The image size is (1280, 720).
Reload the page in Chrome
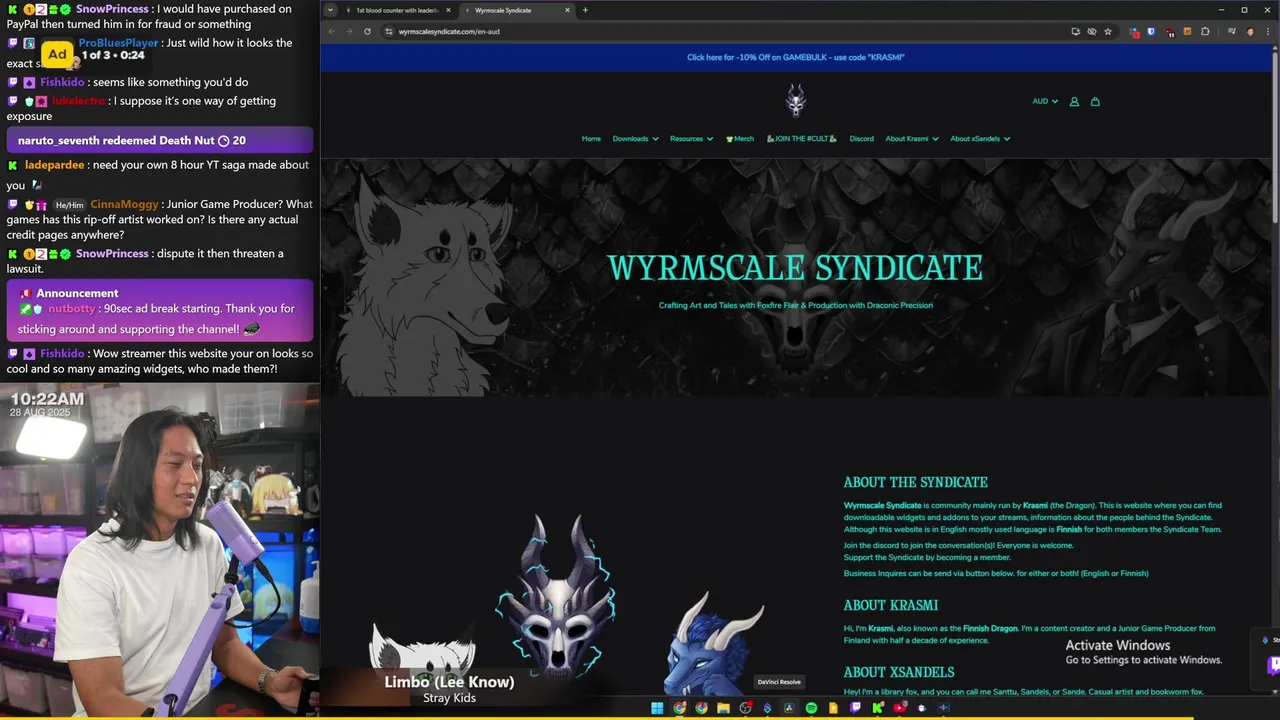pyautogui.click(x=367, y=31)
